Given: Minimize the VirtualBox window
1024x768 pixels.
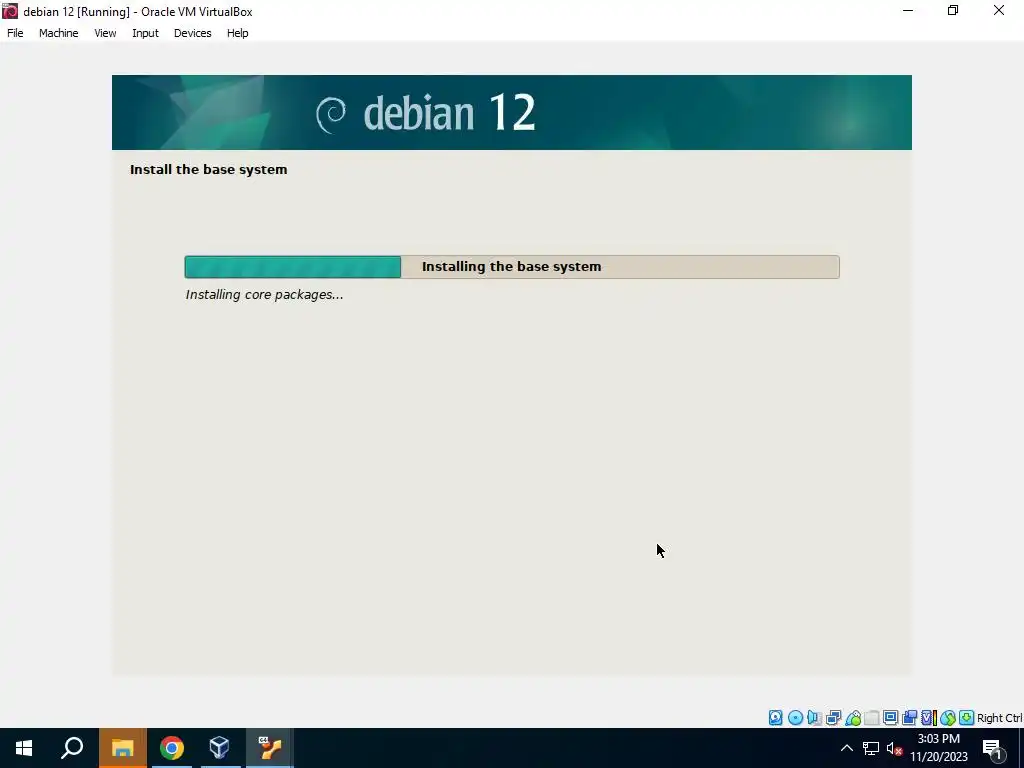Looking at the screenshot, I should coord(908,10).
